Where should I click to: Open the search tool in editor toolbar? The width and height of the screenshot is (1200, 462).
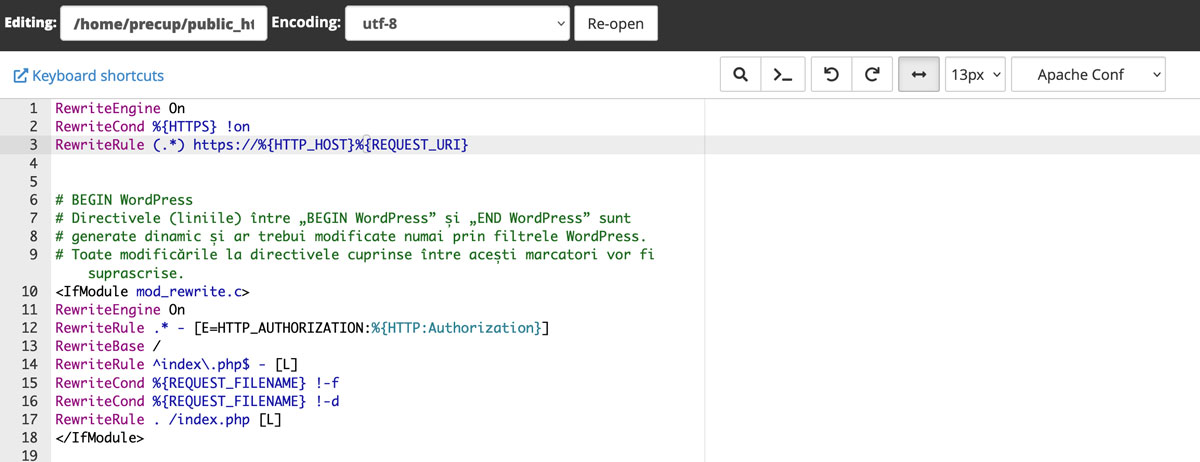[741, 75]
